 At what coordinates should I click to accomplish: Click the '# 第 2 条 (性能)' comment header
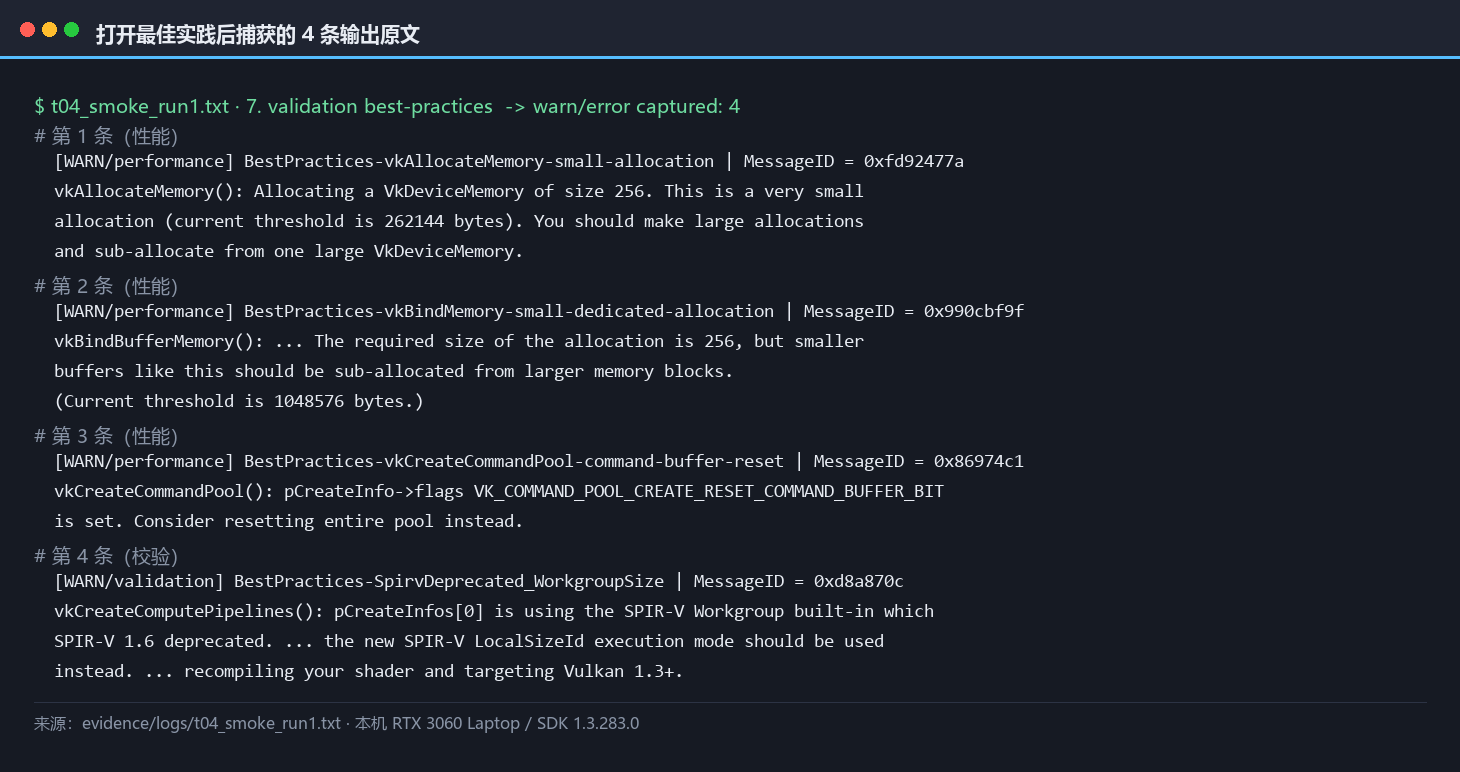coord(106,286)
